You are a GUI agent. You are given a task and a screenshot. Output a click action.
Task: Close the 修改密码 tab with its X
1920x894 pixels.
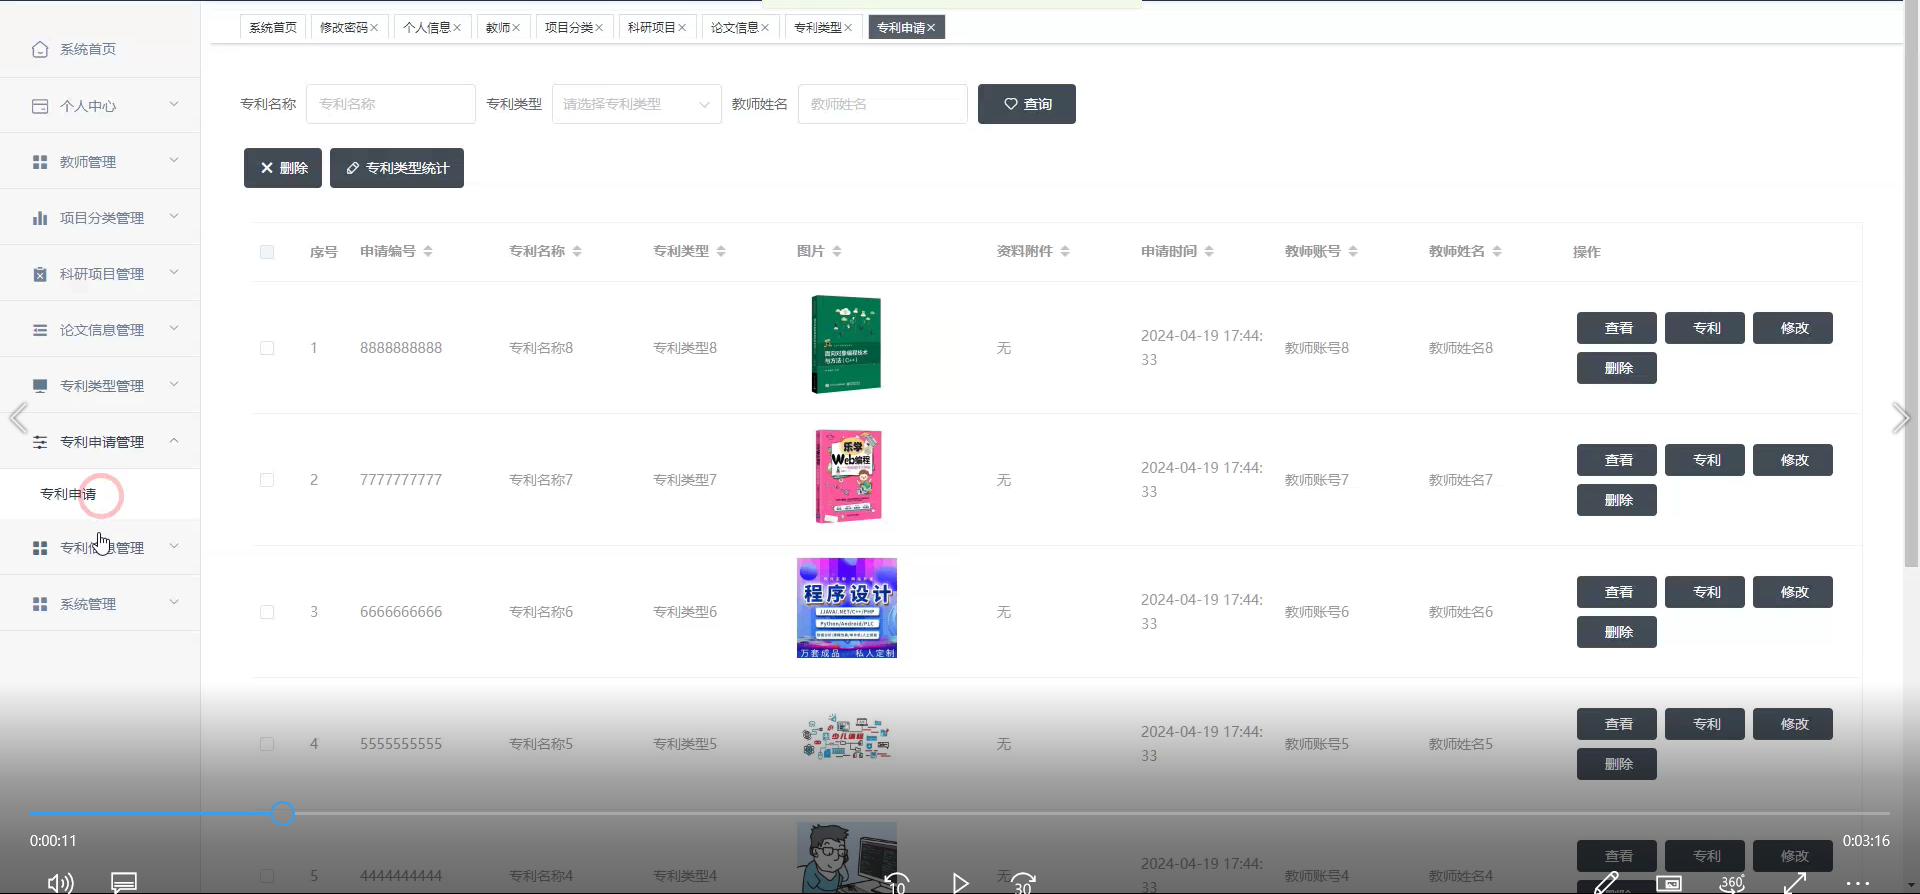374,28
